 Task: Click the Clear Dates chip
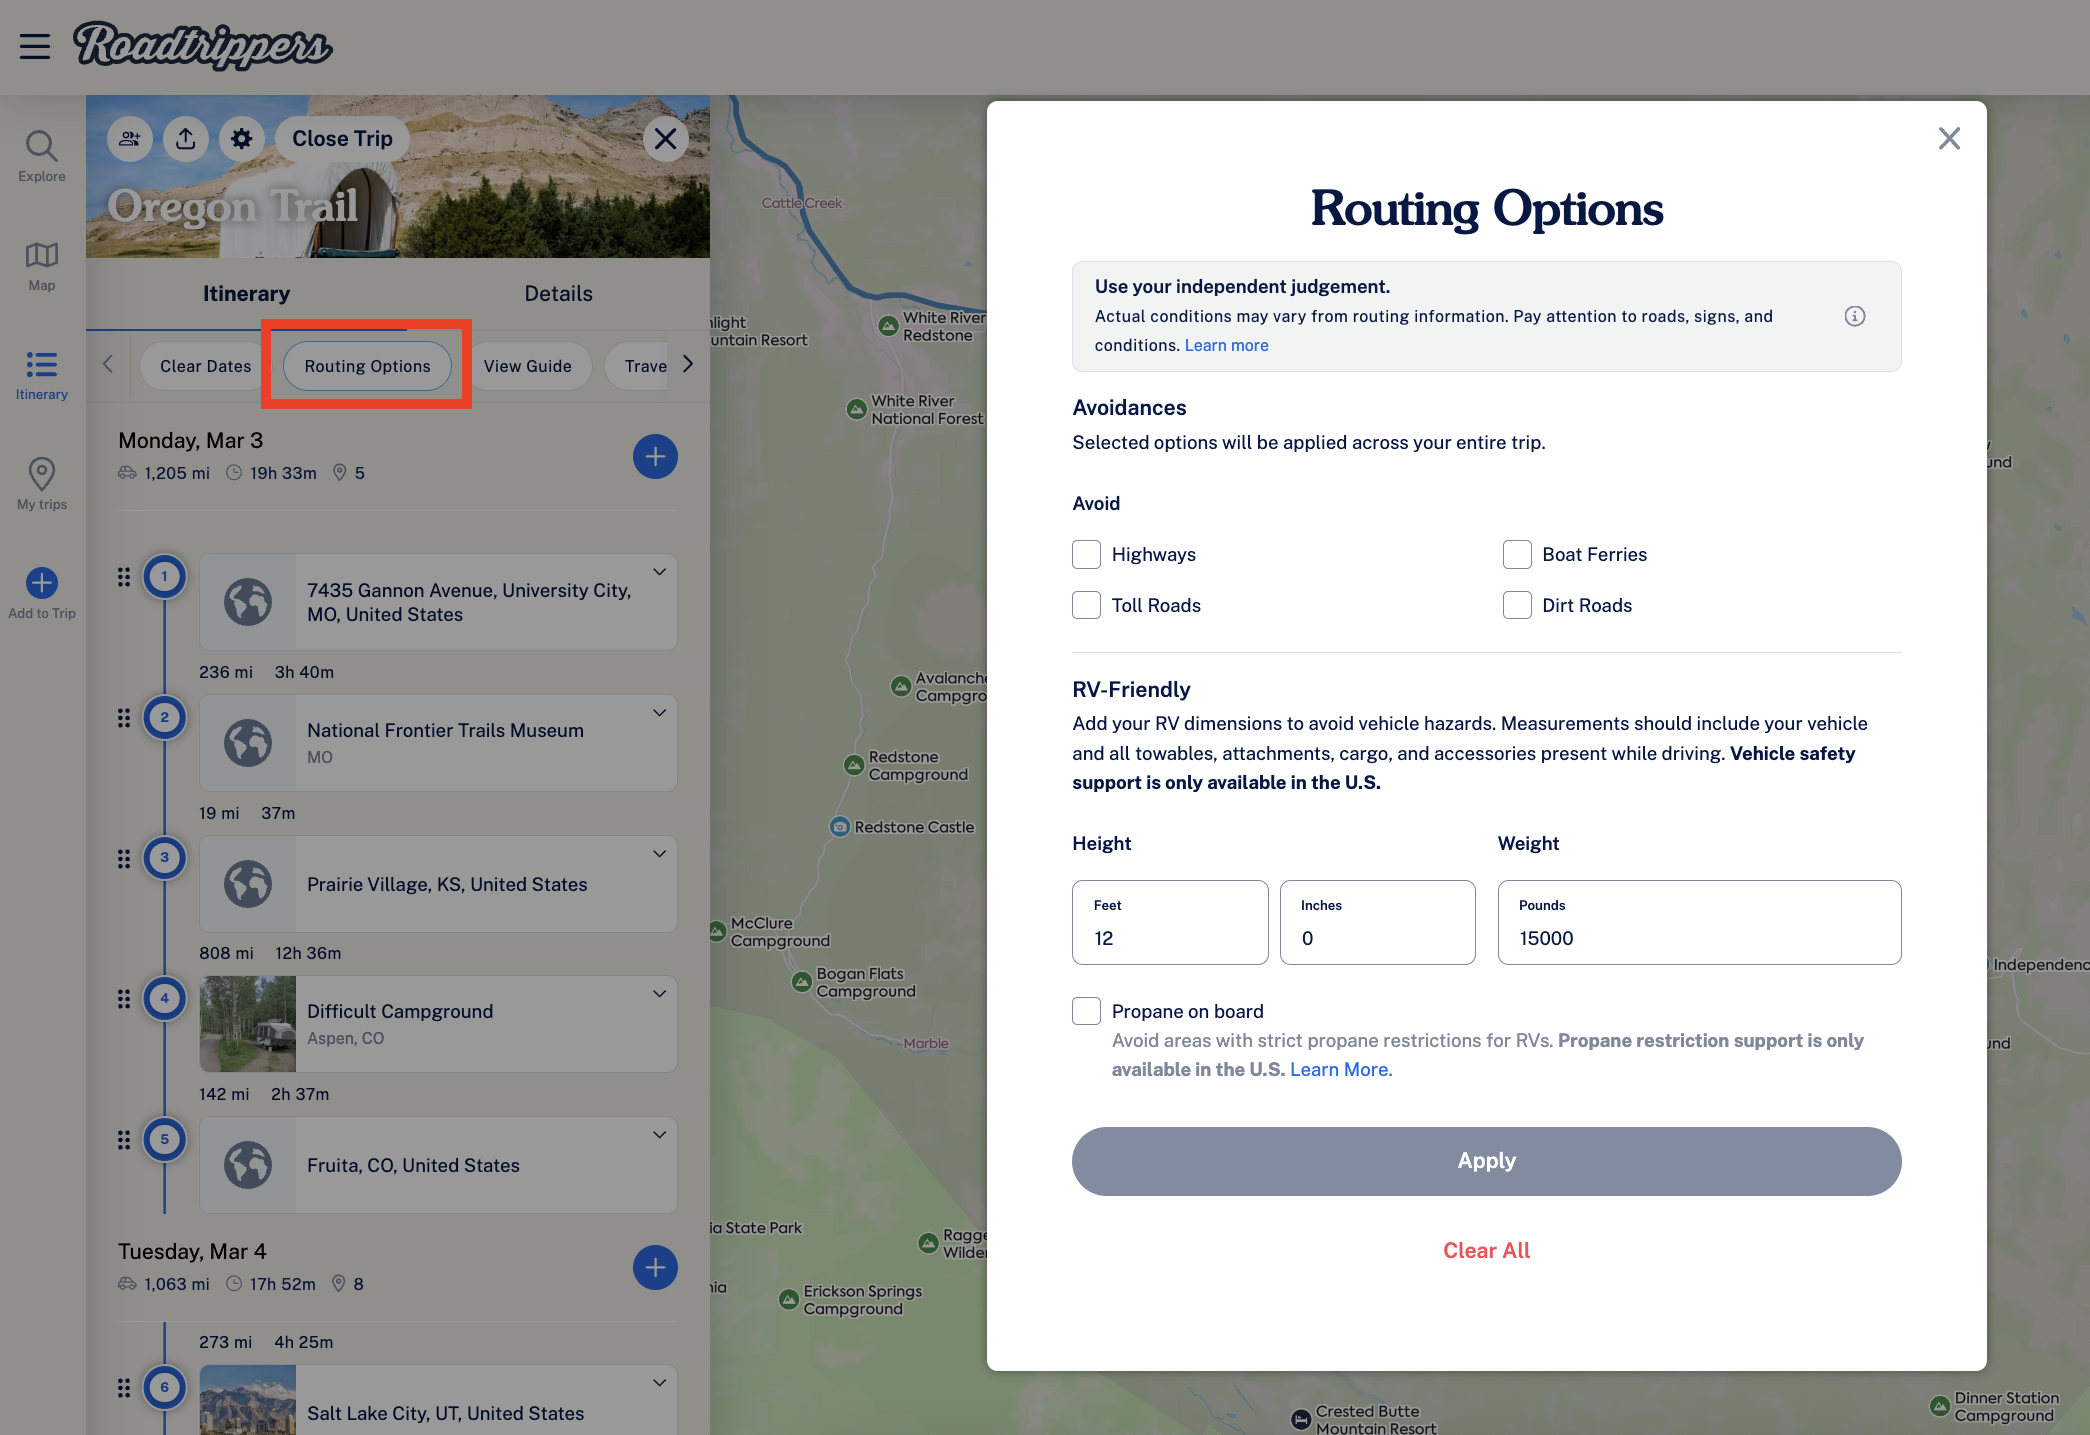coord(206,366)
